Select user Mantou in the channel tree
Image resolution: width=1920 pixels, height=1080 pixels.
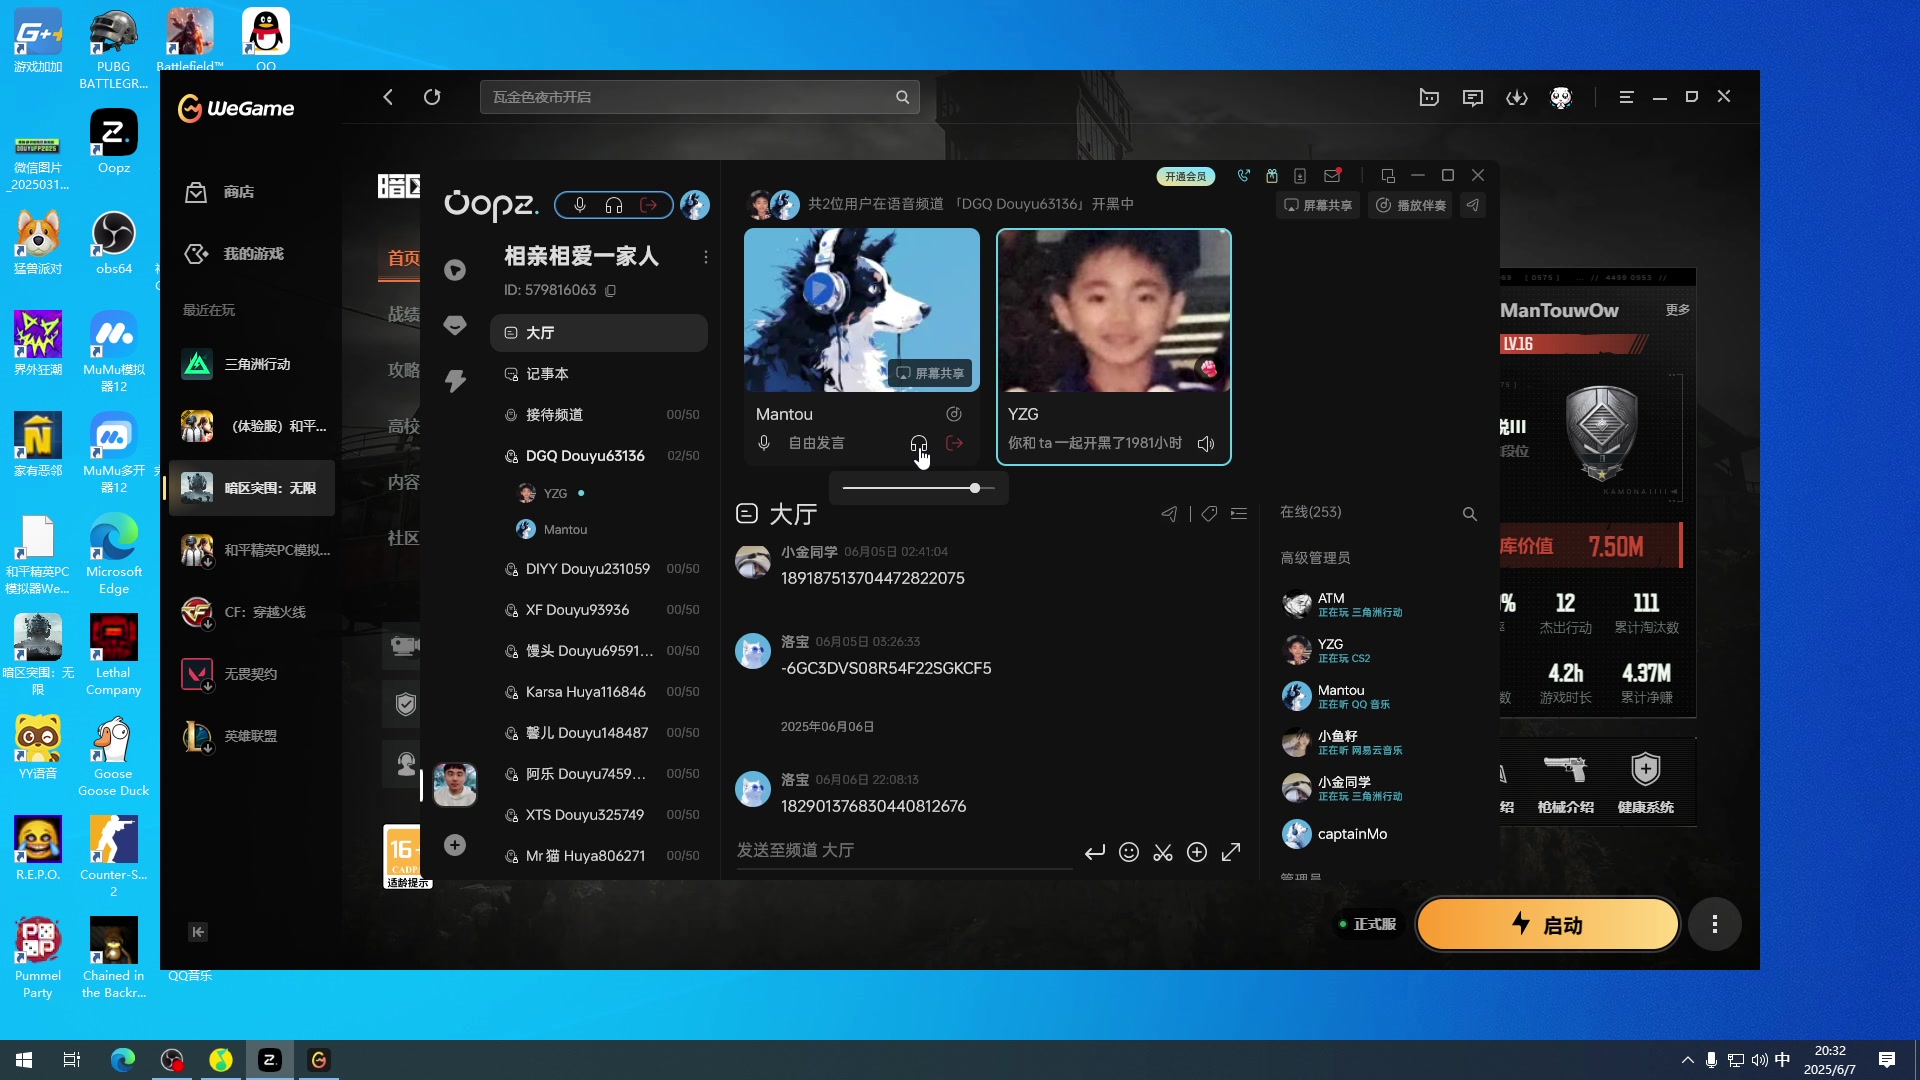click(x=553, y=530)
